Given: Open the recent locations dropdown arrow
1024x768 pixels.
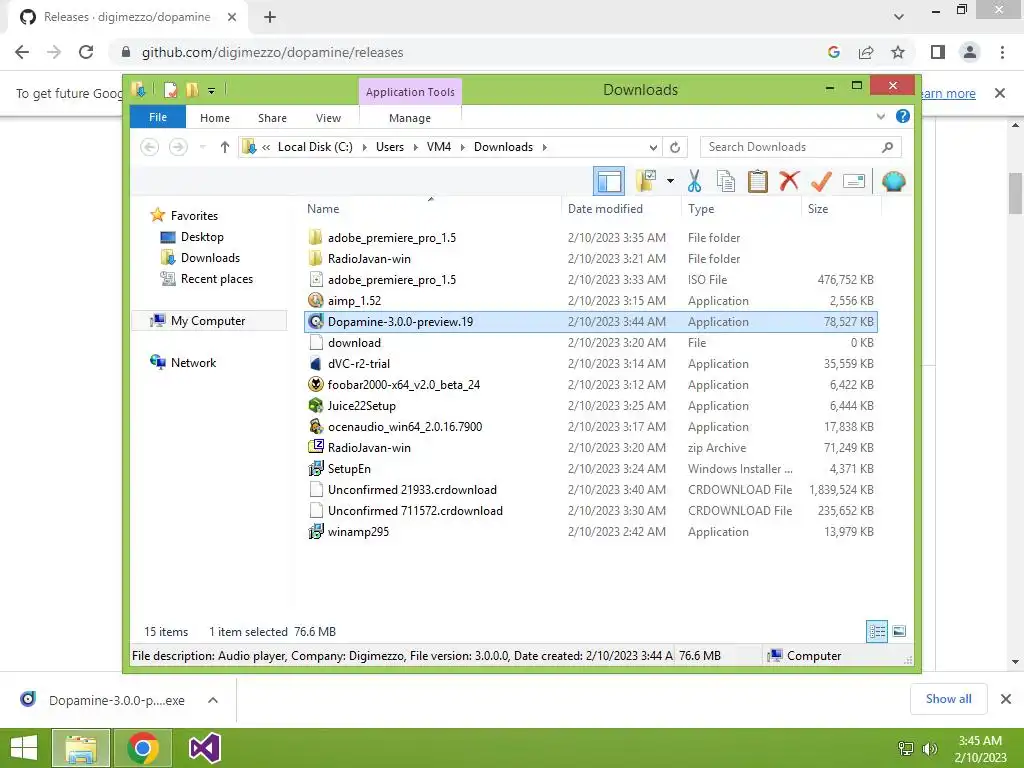Looking at the screenshot, I should [202, 147].
